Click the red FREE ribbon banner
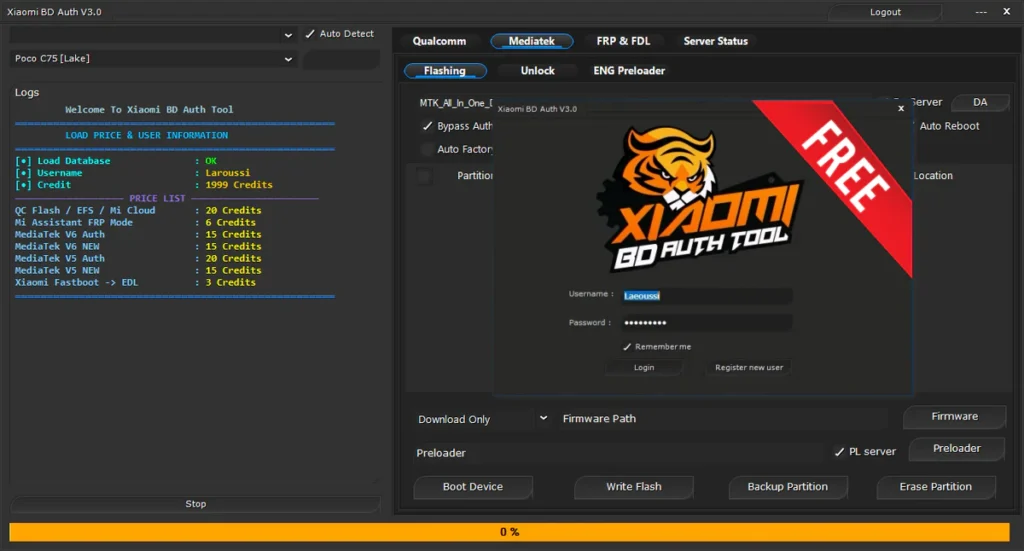Screen dimensions: 1024x551 click(x=846, y=168)
